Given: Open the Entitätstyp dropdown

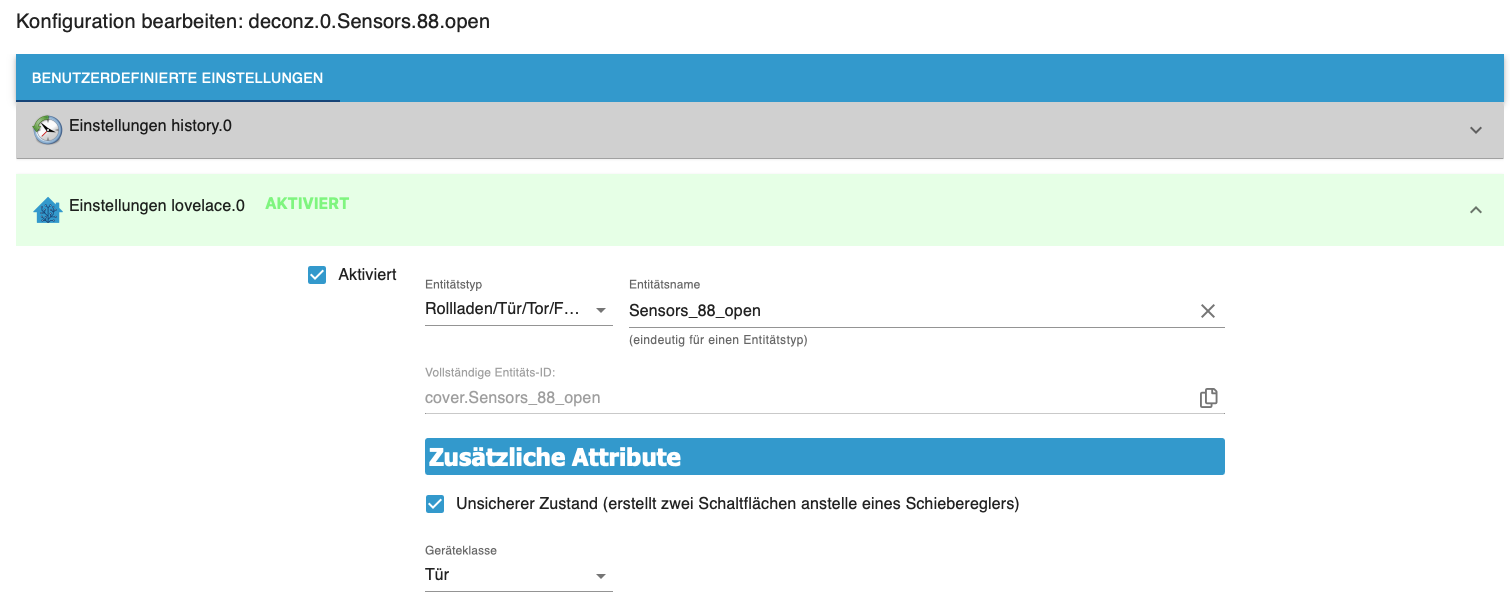Looking at the screenshot, I should pyautogui.click(x=518, y=311).
